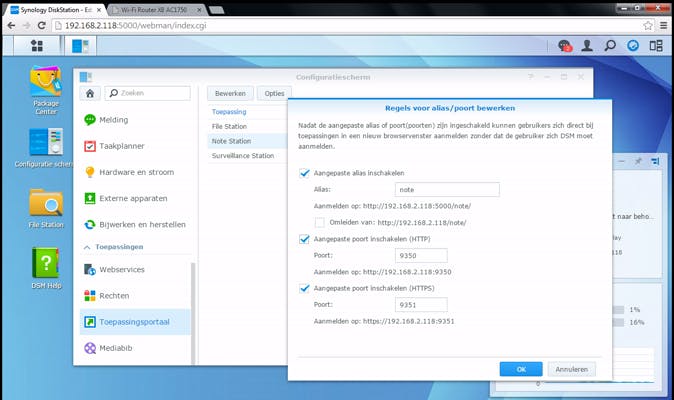Open Bijwerken en herstellen settings
This screenshot has height=400, width=674.
pyautogui.click(x=135, y=225)
